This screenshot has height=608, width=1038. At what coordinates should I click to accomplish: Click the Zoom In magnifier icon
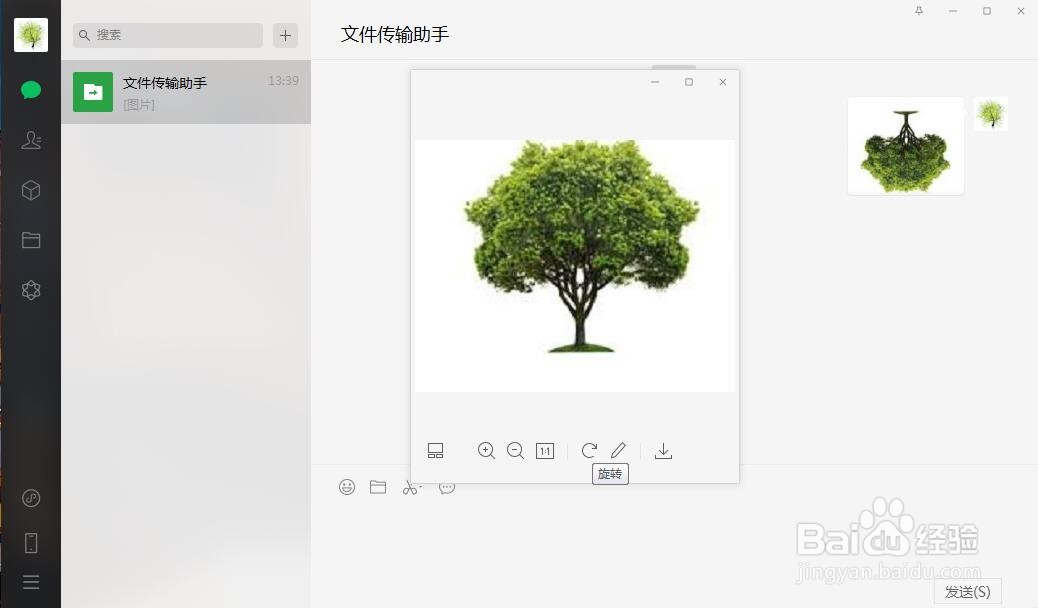[x=487, y=450]
